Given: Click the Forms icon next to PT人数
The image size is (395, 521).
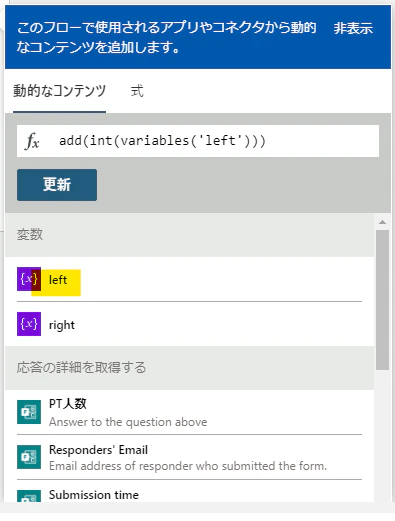Looking at the screenshot, I should [x=29, y=412].
